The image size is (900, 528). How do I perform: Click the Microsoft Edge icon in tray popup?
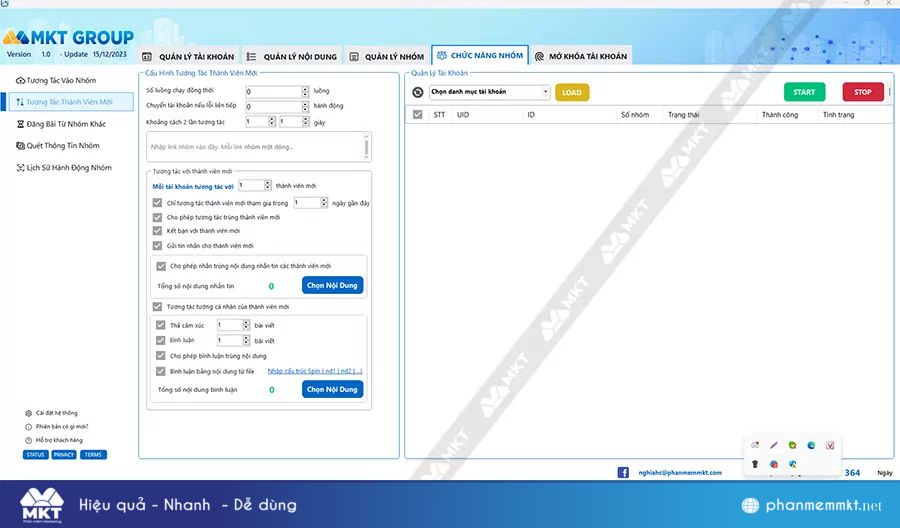click(x=811, y=445)
